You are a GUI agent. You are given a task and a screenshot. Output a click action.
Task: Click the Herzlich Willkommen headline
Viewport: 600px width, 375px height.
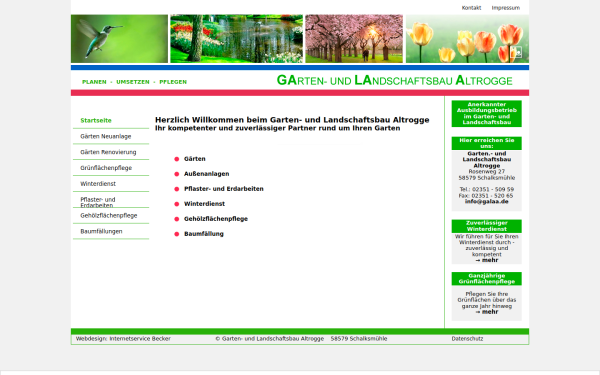point(292,120)
